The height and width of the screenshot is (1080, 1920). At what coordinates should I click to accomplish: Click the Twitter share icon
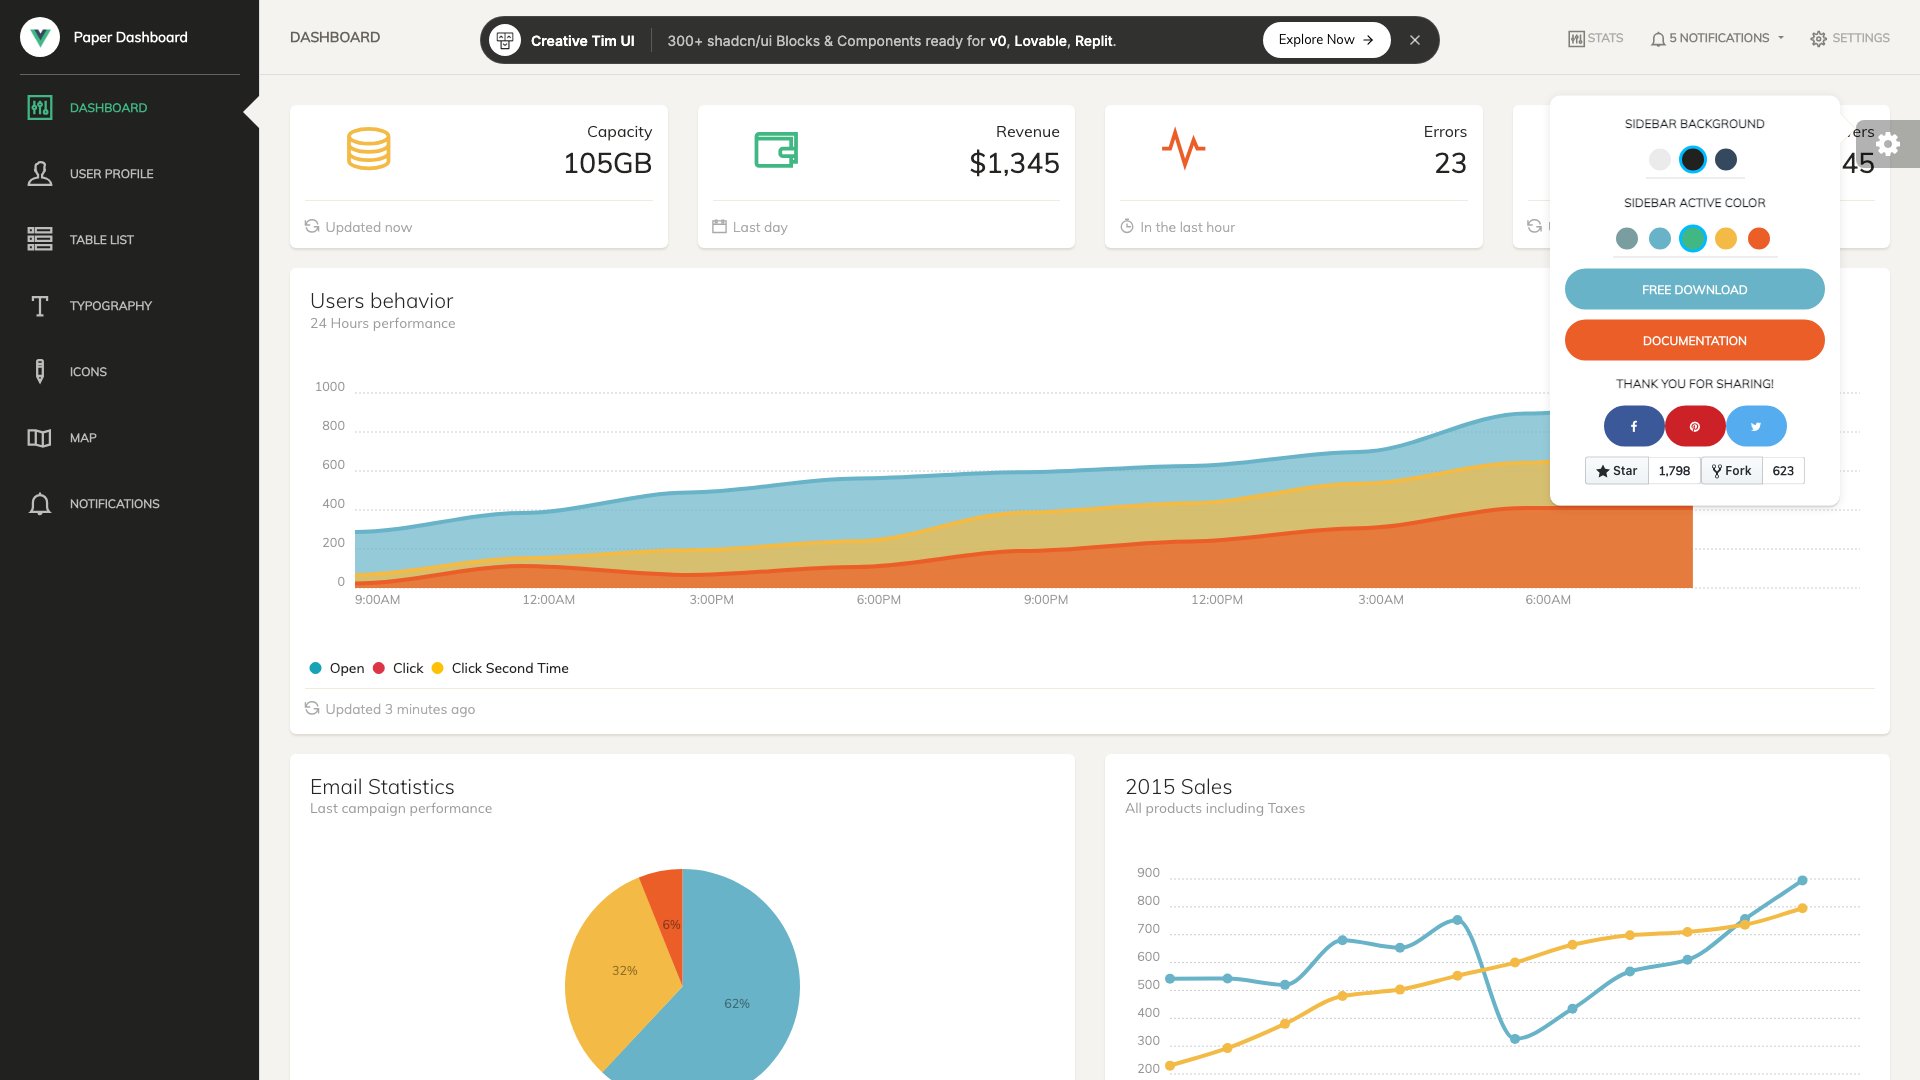point(1756,425)
